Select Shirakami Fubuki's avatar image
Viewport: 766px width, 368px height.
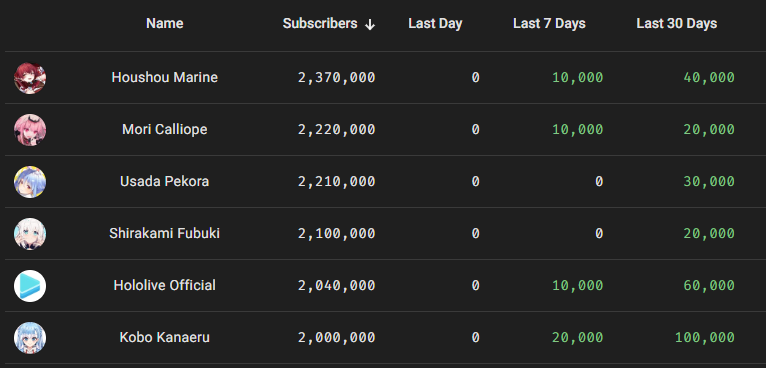[30, 234]
